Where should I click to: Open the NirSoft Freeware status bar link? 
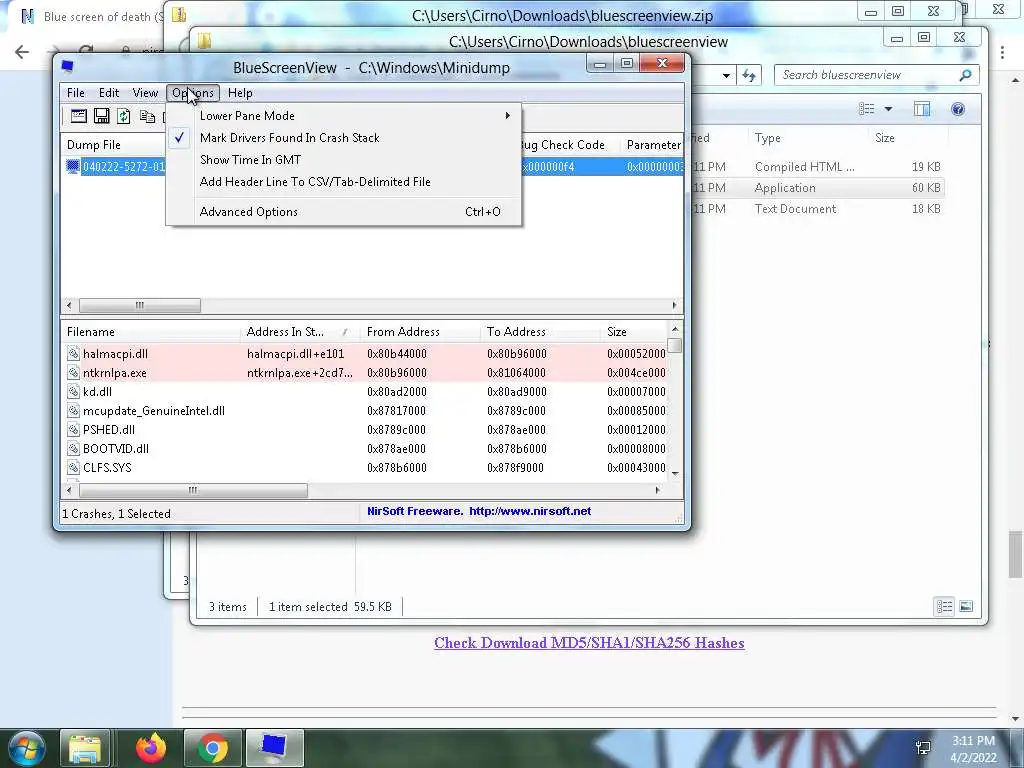(x=479, y=511)
